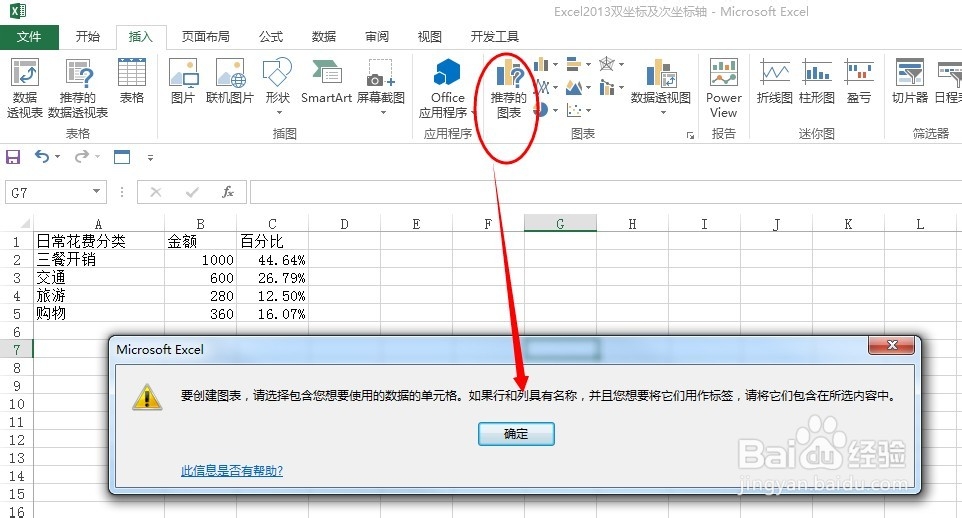Click the Redo arrow icon
Viewport: 962px width, 518px height.
click(x=82, y=157)
